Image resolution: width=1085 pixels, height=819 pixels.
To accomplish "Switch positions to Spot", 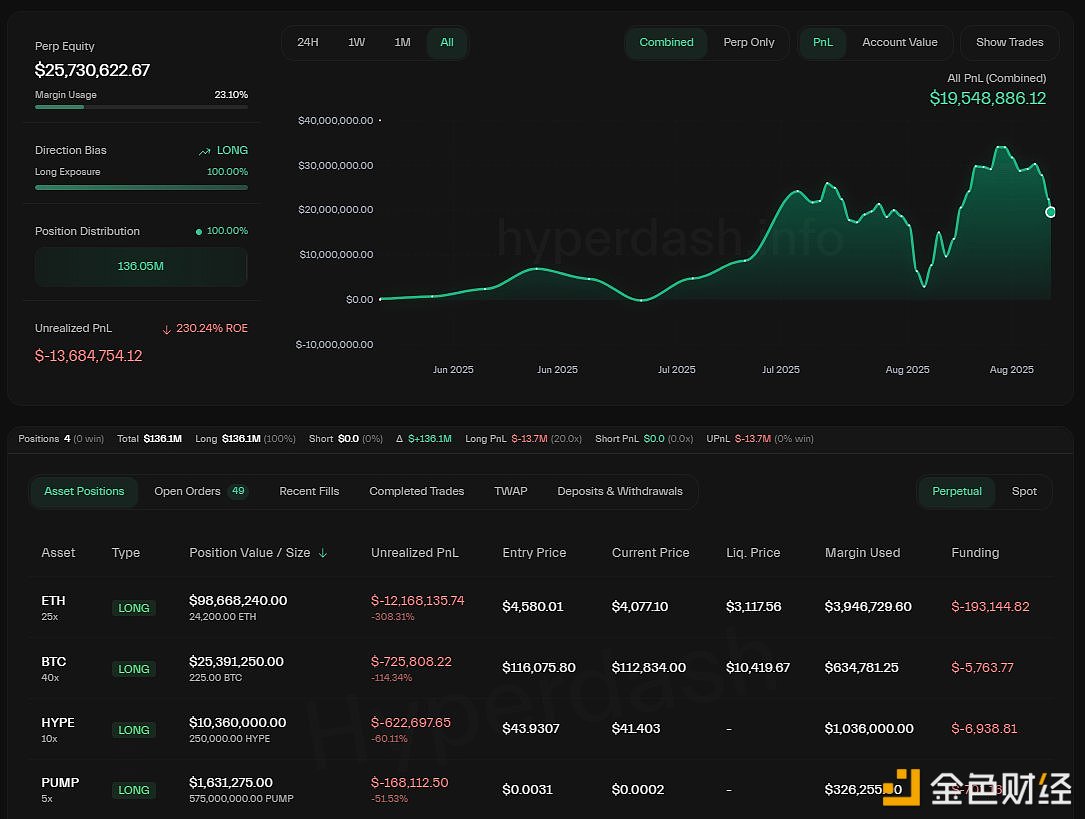I will 1024,491.
